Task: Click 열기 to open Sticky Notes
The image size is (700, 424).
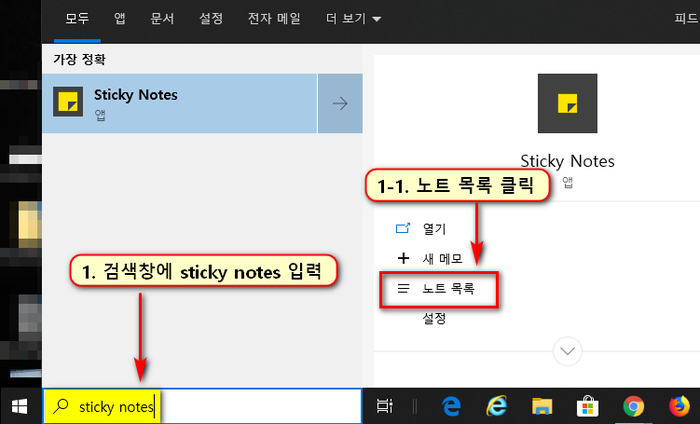Action: [x=434, y=229]
